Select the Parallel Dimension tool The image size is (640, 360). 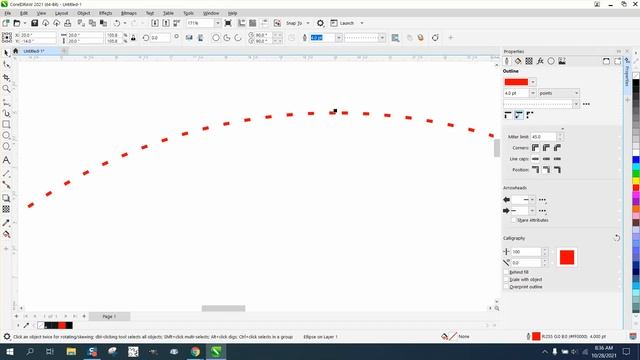tap(7, 173)
